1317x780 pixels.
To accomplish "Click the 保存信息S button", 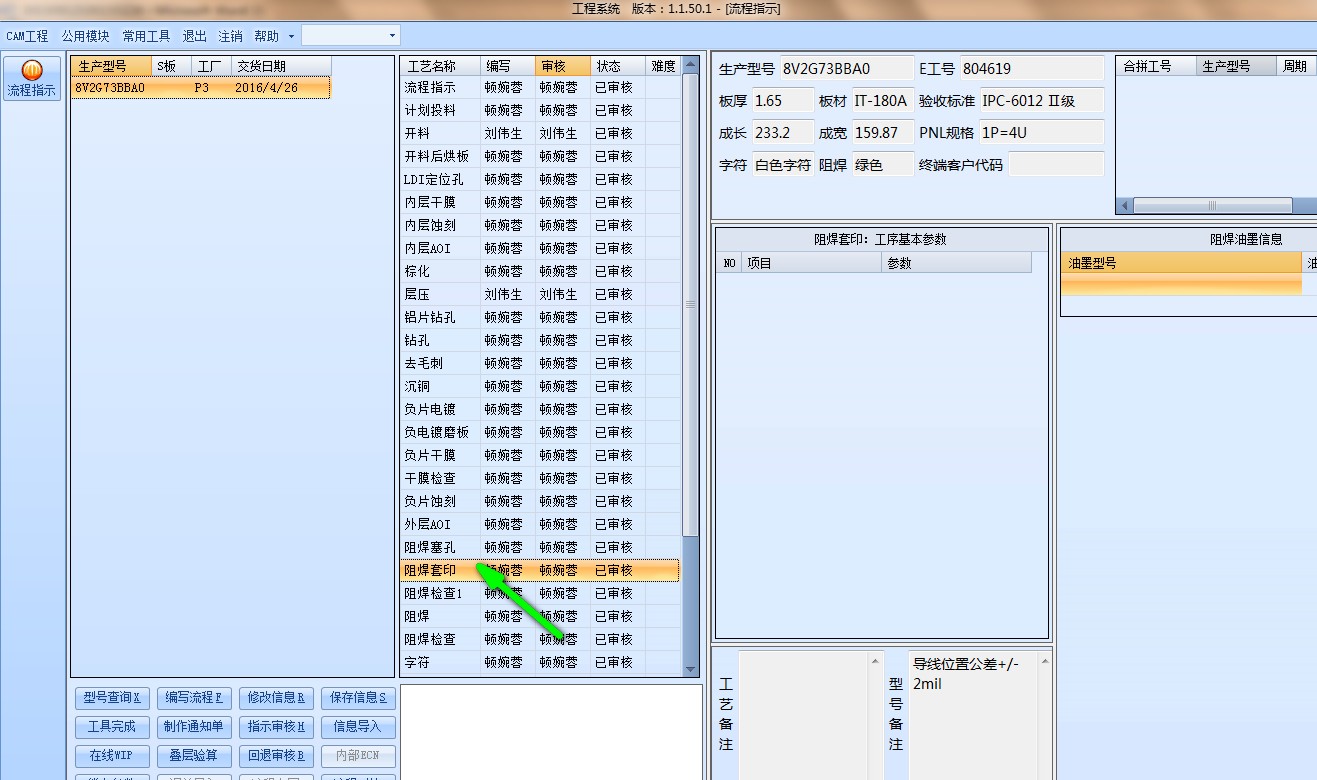I will coord(358,697).
